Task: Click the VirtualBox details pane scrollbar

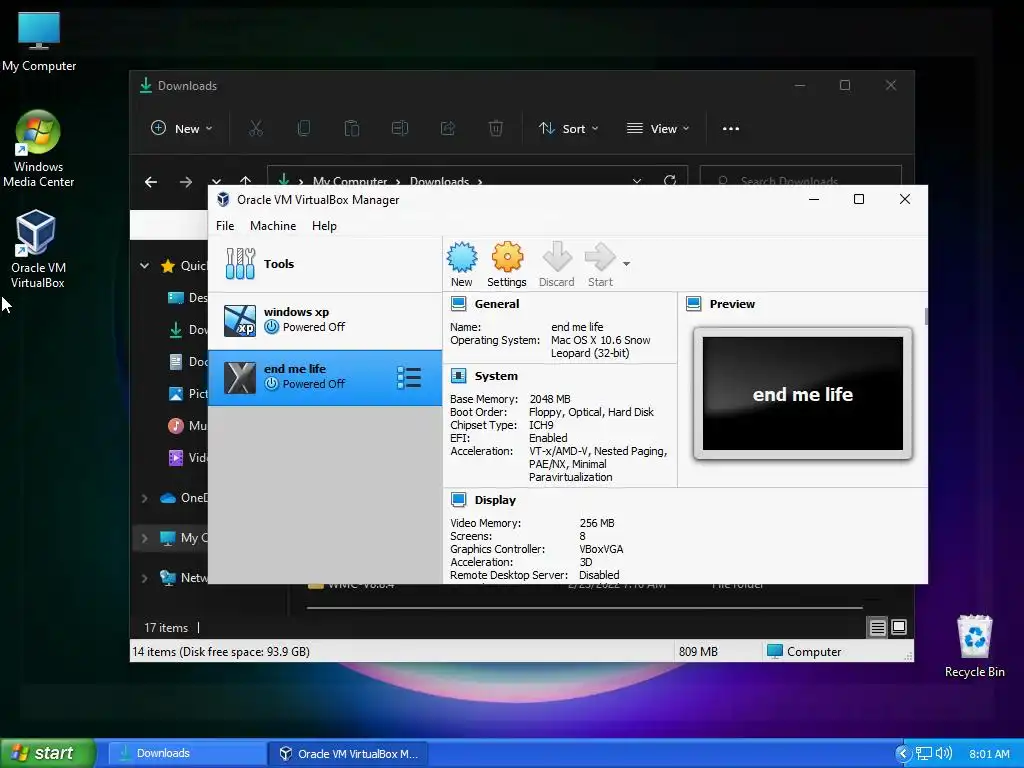Action: coord(925,316)
